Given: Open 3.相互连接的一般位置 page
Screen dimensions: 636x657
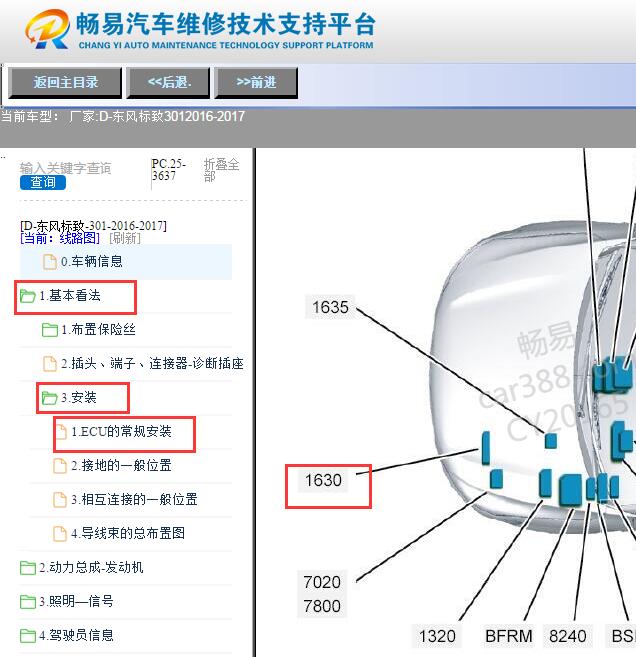Looking at the screenshot, I should (134, 499).
